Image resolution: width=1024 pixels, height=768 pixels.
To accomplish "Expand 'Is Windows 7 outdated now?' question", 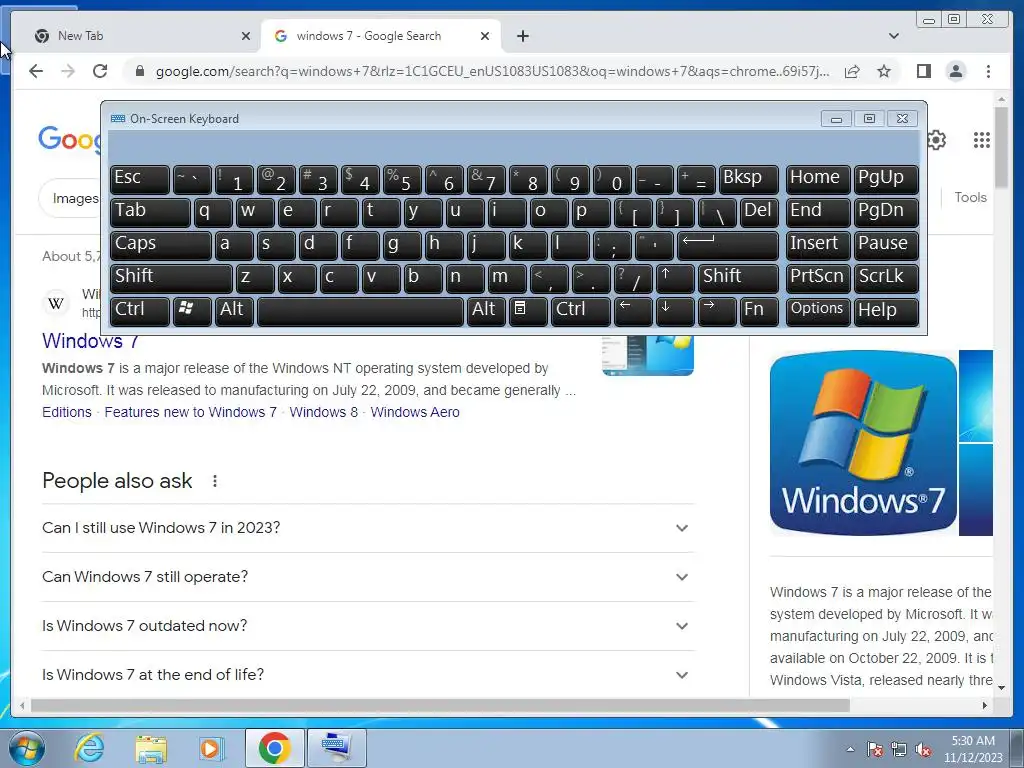I will click(x=368, y=626).
